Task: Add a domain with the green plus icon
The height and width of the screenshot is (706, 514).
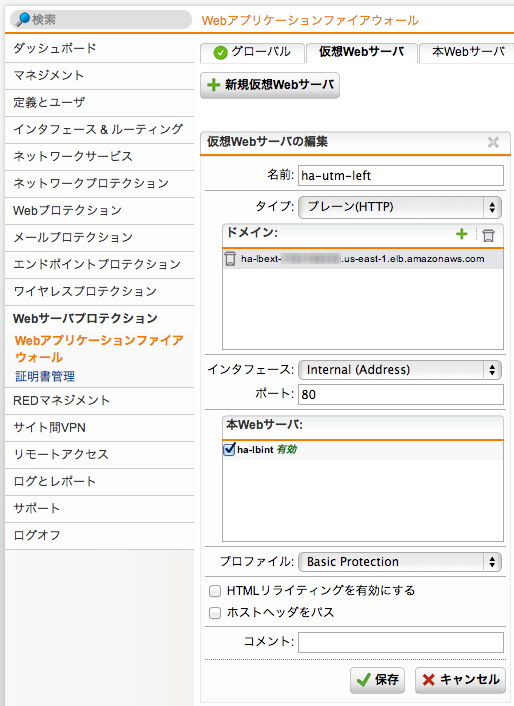Action: tap(461, 234)
